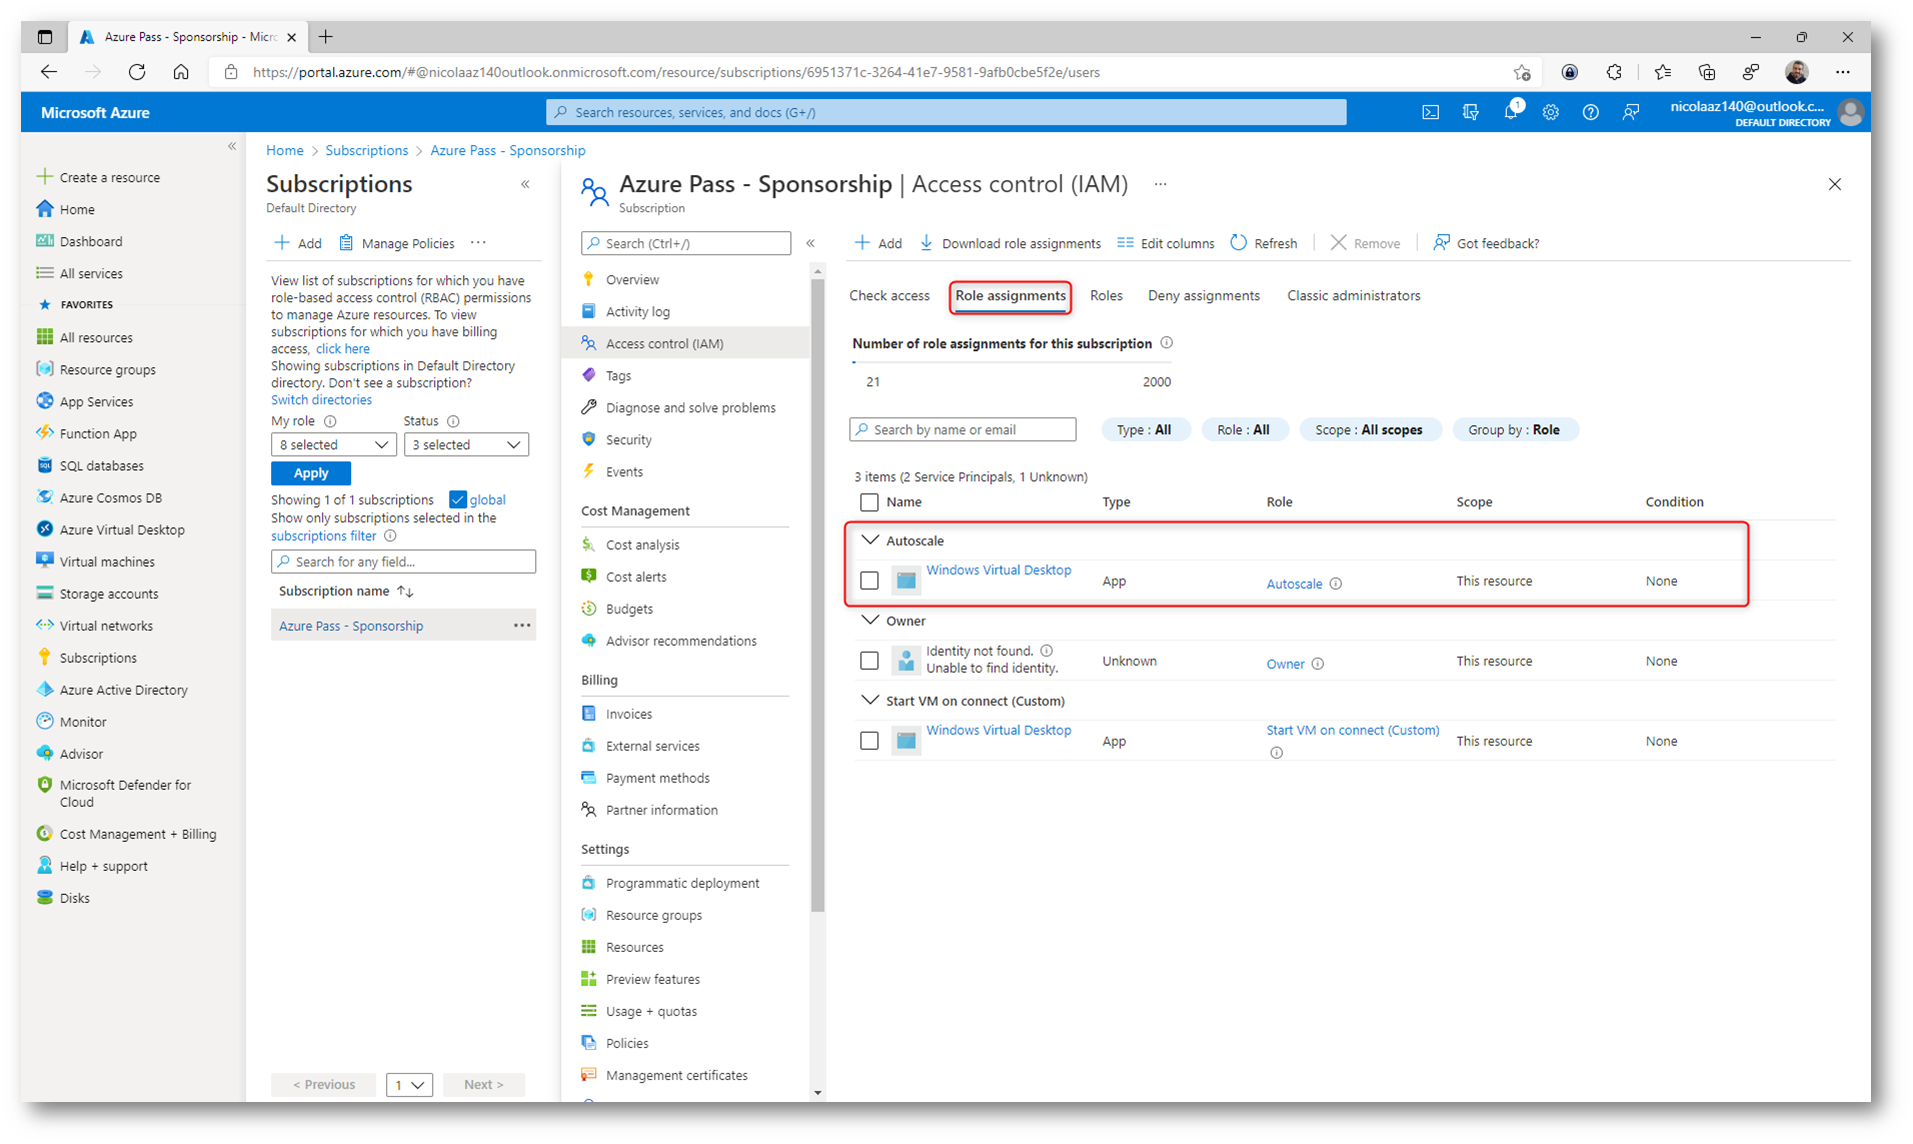This screenshot has width=1913, height=1144.
Task: Open App Services in the sidebar
Action: pyautogui.click(x=95, y=401)
